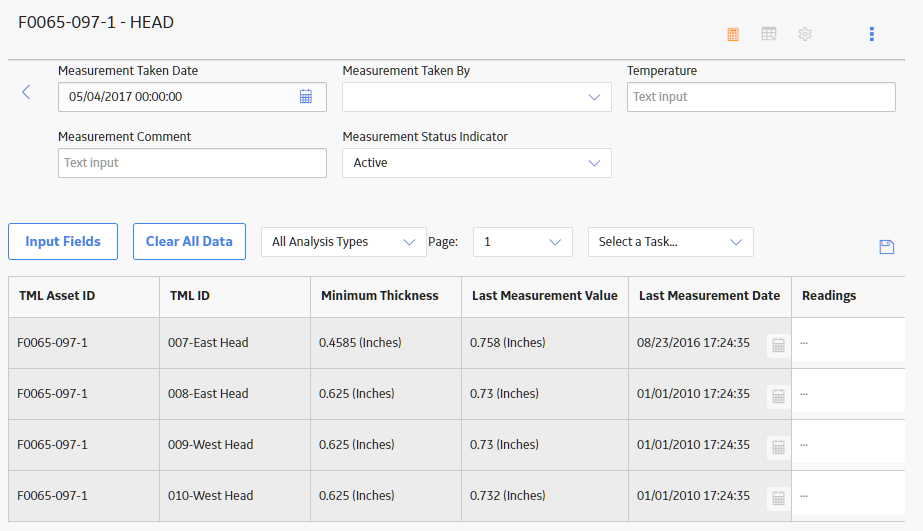Open calendar for Measurement Taken Date
923x531 pixels.
click(x=306, y=97)
